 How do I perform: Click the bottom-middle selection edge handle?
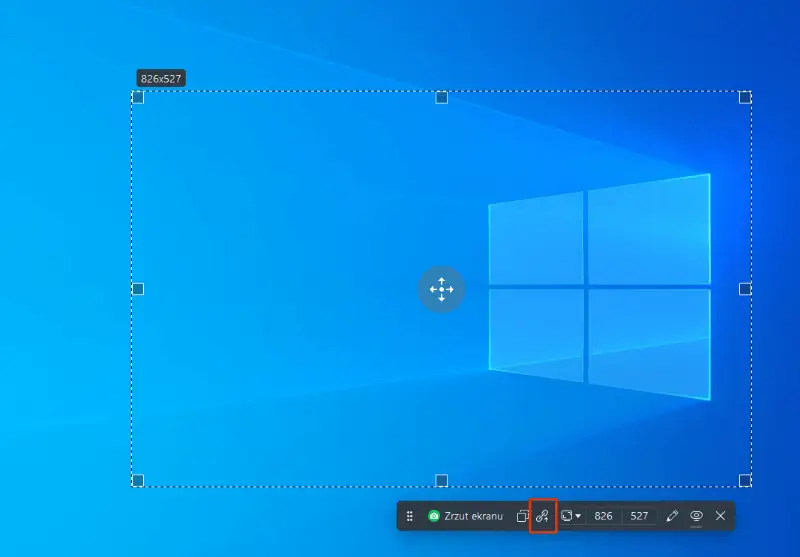442,480
